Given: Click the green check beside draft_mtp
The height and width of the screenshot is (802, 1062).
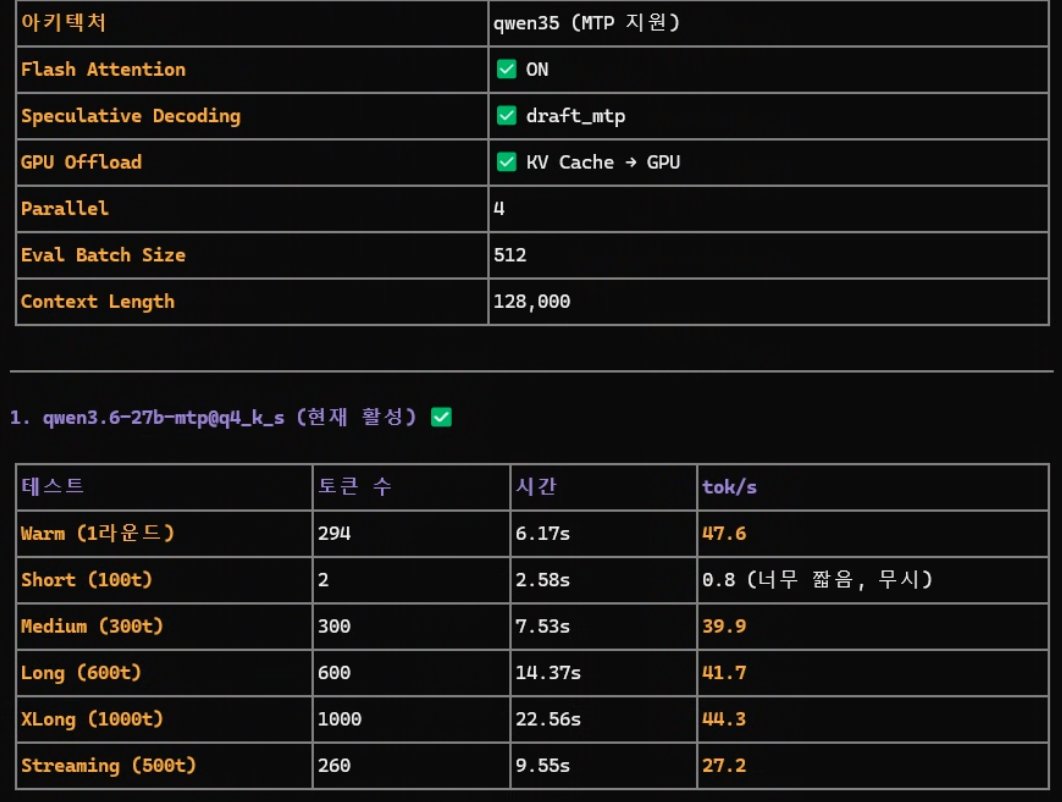Looking at the screenshot, I should (507, 116).
